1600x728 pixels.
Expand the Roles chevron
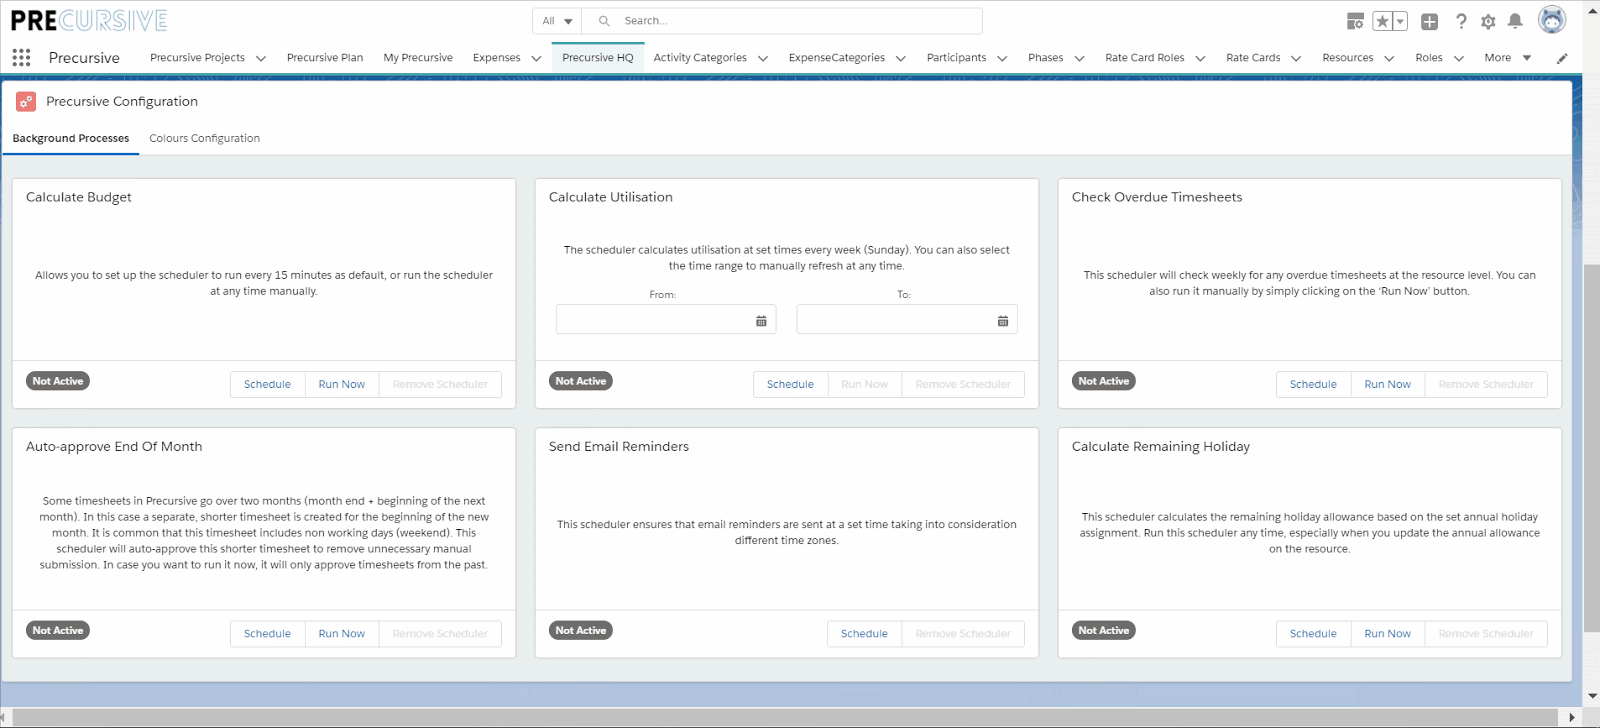[x=1458, y=58]
